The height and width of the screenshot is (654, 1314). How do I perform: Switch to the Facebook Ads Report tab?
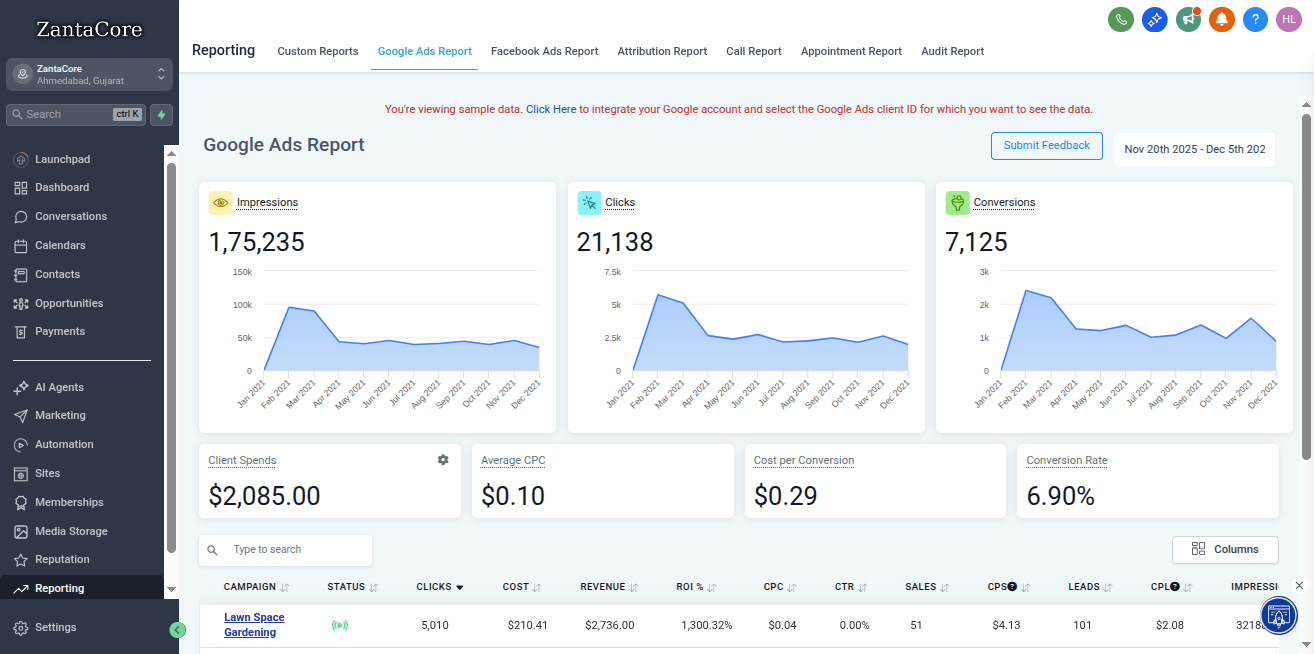pos(544,51)
